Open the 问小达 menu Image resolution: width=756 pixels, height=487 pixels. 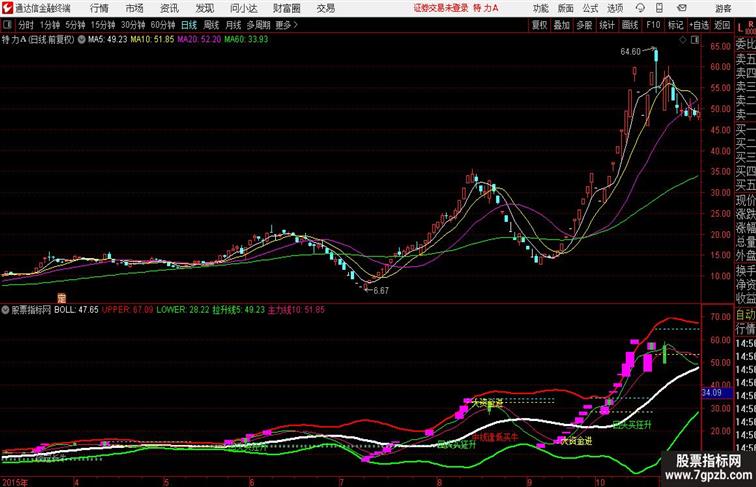[243, 8]
